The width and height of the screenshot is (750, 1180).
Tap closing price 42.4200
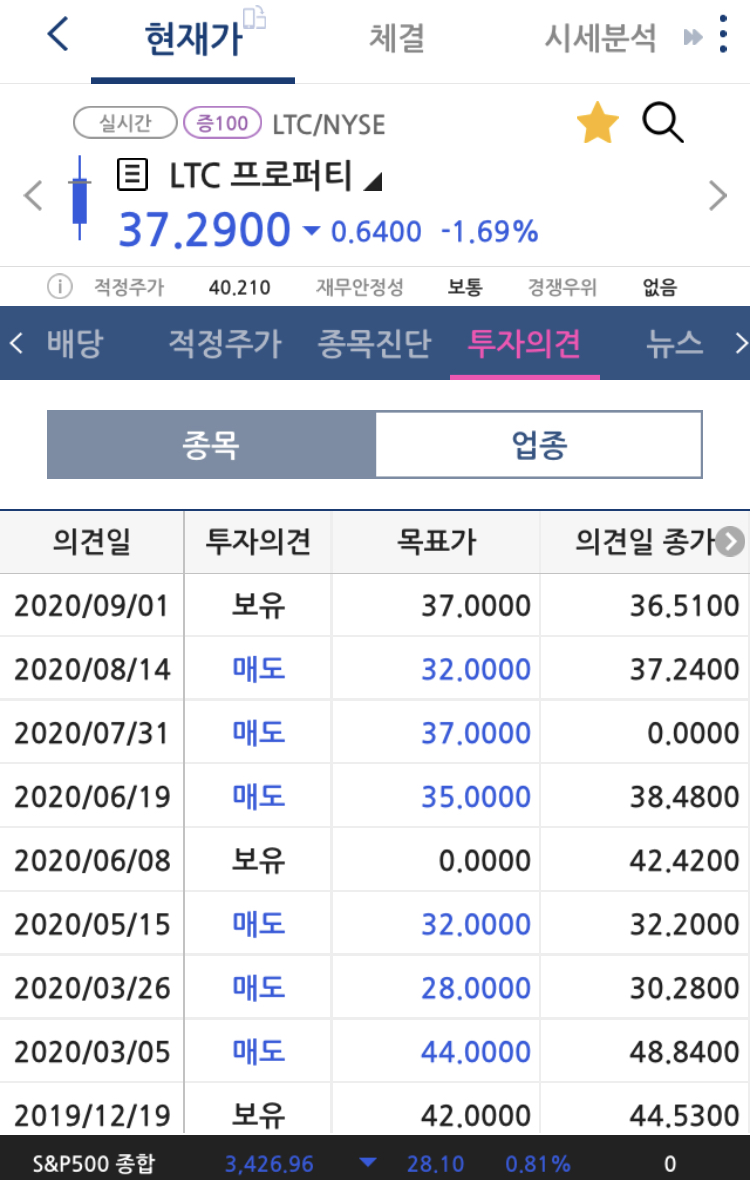(x=685, y=860)
